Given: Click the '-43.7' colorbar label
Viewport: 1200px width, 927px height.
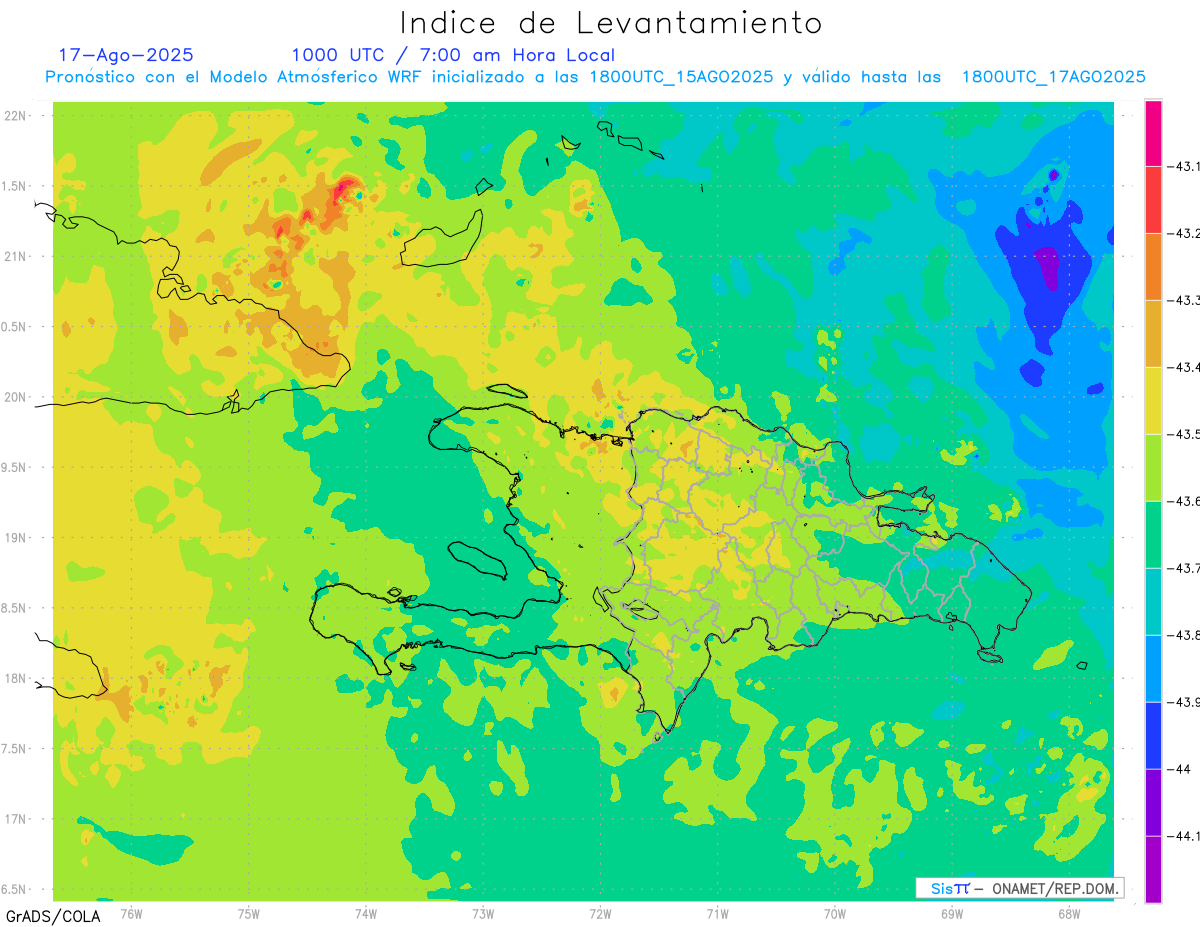Looking at the screenshot, I should tap(1185, 568).
